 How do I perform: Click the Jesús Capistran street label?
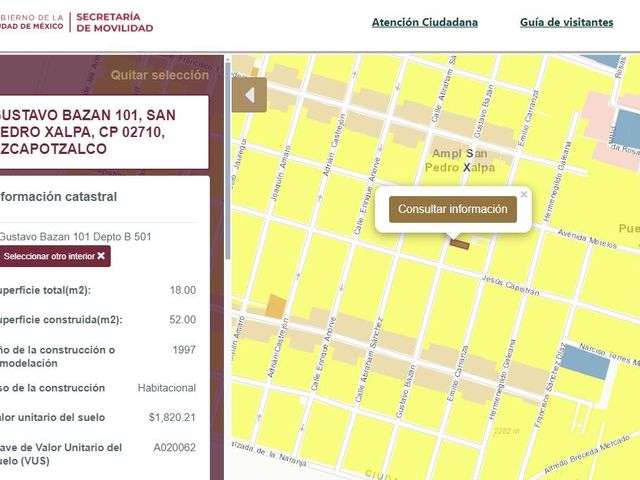(x=511, y=285)
